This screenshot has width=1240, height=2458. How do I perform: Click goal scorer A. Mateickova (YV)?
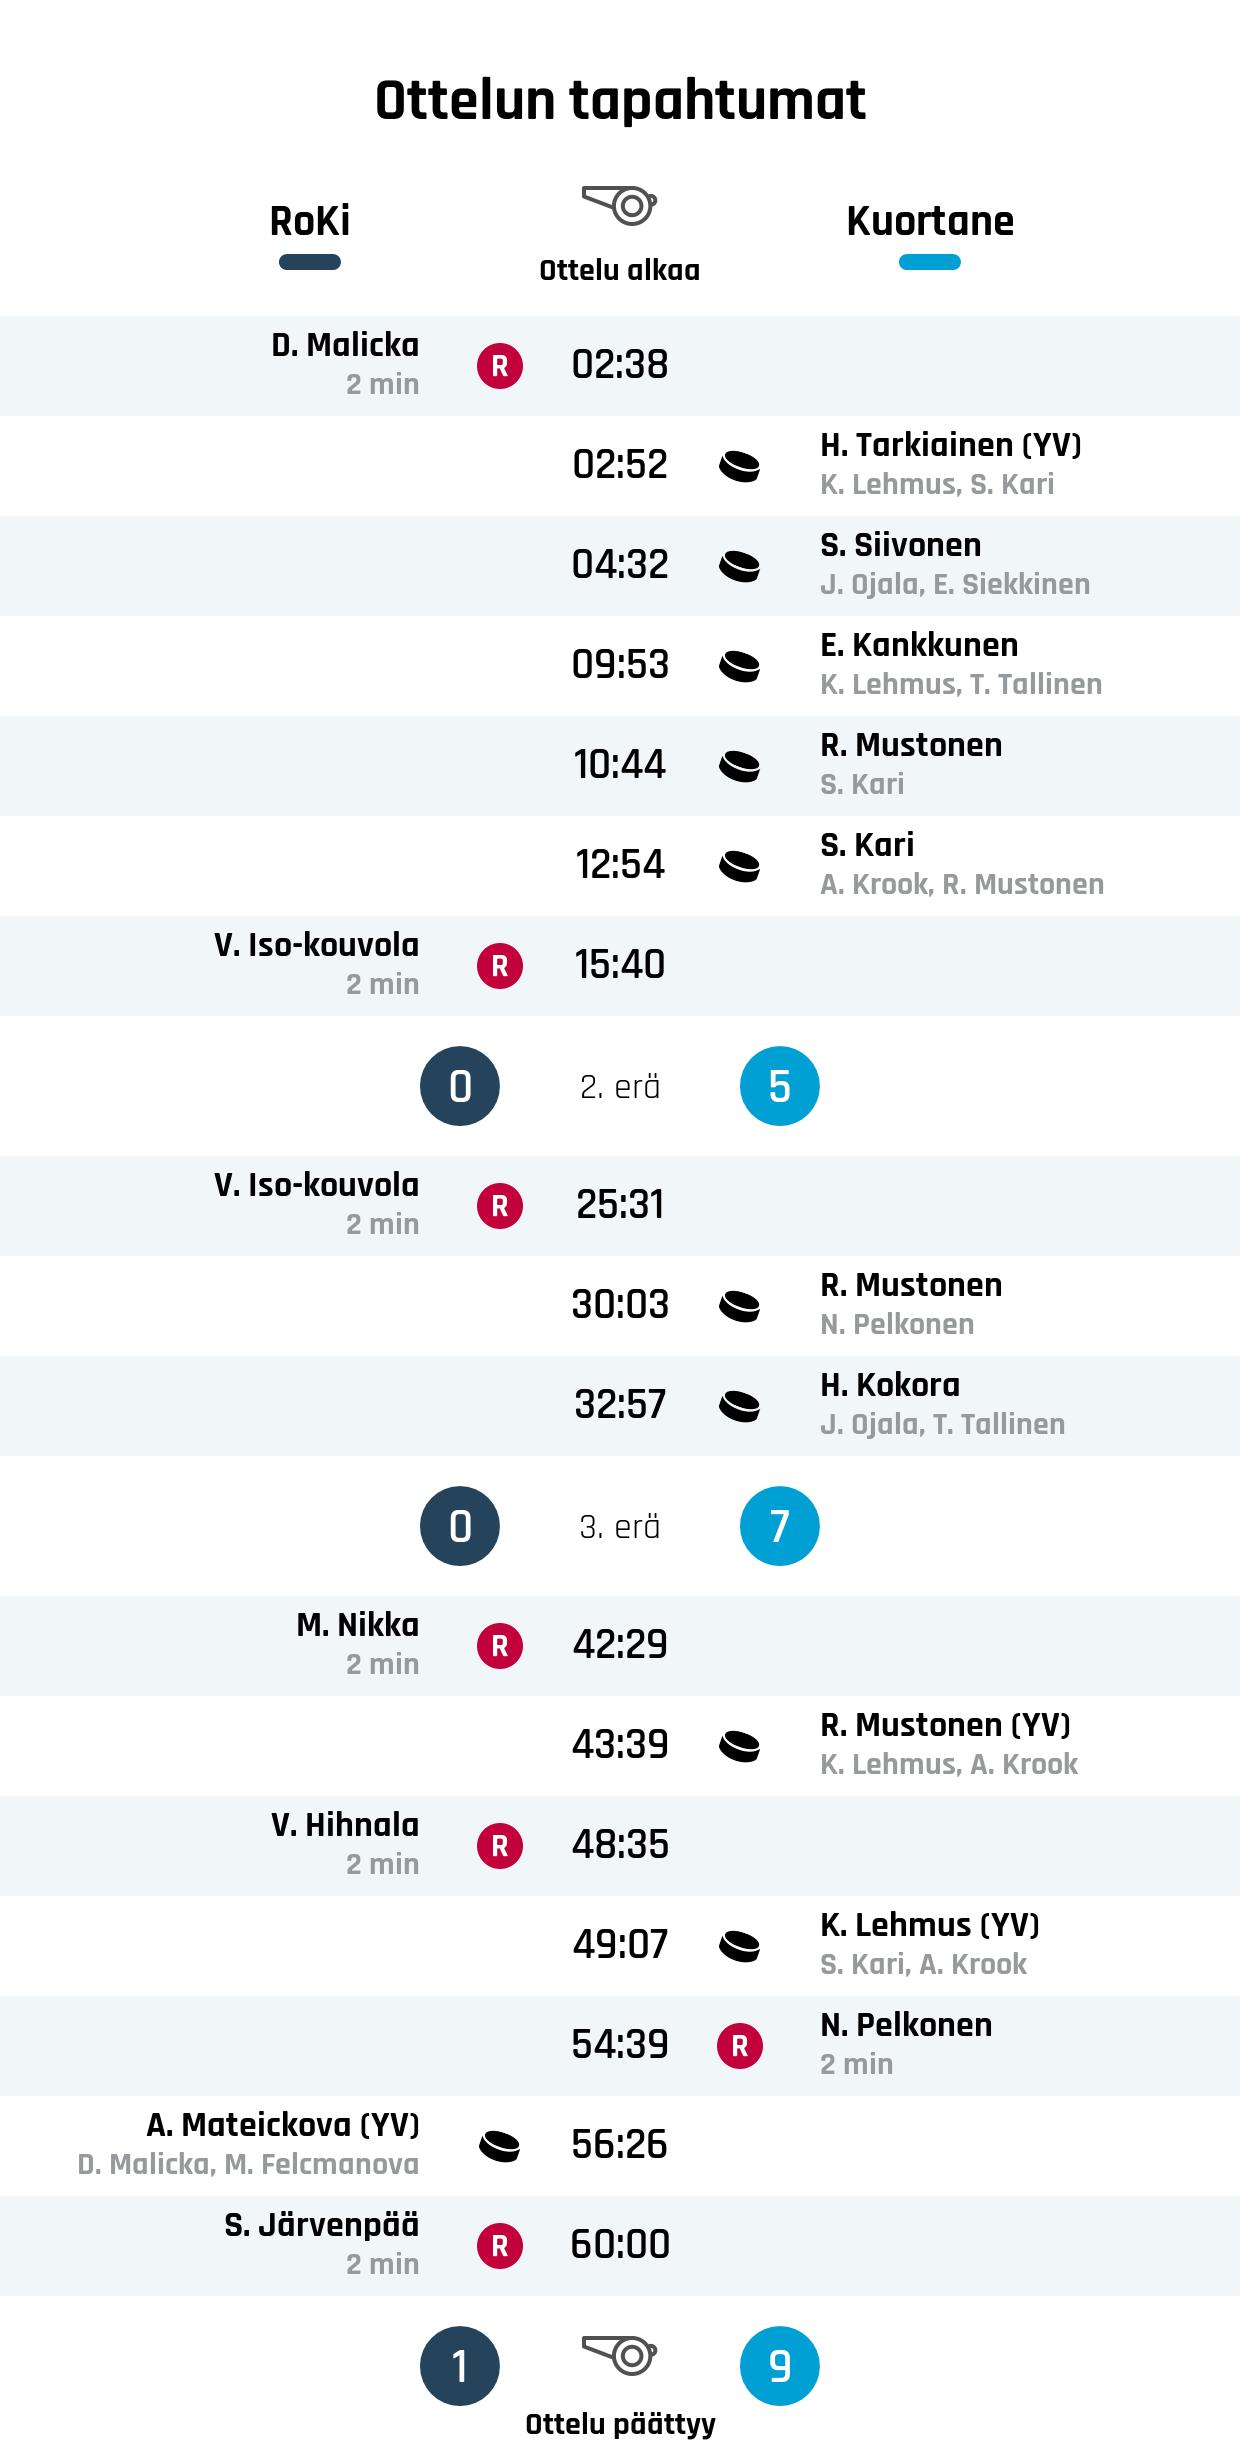pyautogui.click(x=283, y=2125)
